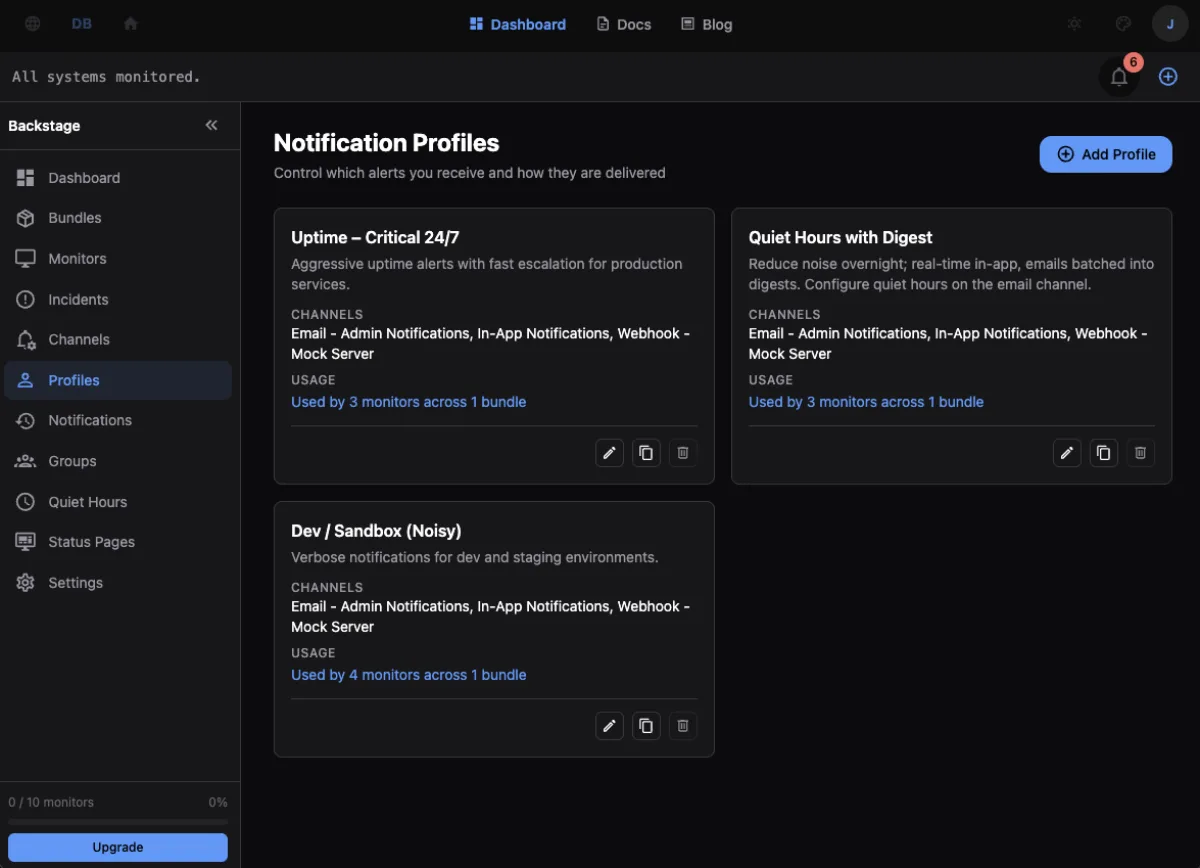Toggle the sun theme icon

coord(1074,24)
